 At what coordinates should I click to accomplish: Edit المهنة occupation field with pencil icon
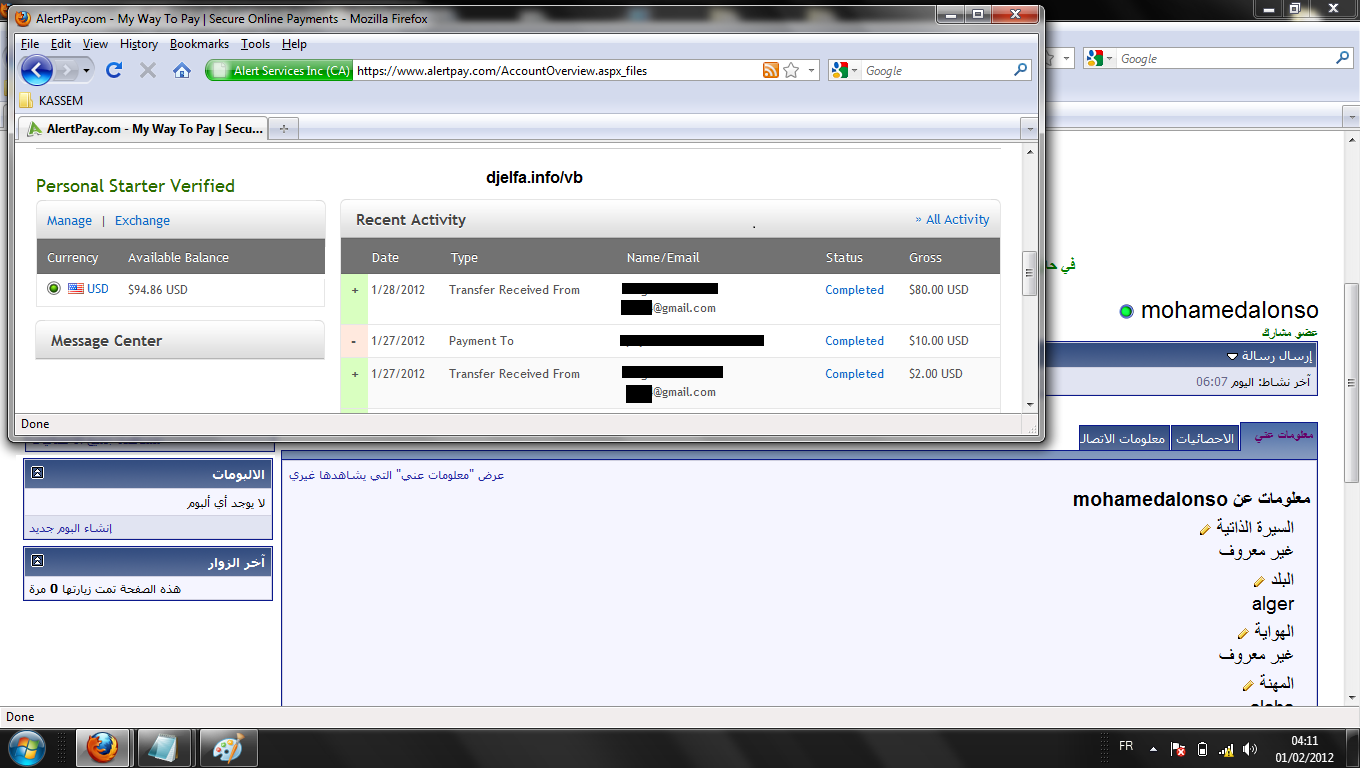coord(1248,686)
